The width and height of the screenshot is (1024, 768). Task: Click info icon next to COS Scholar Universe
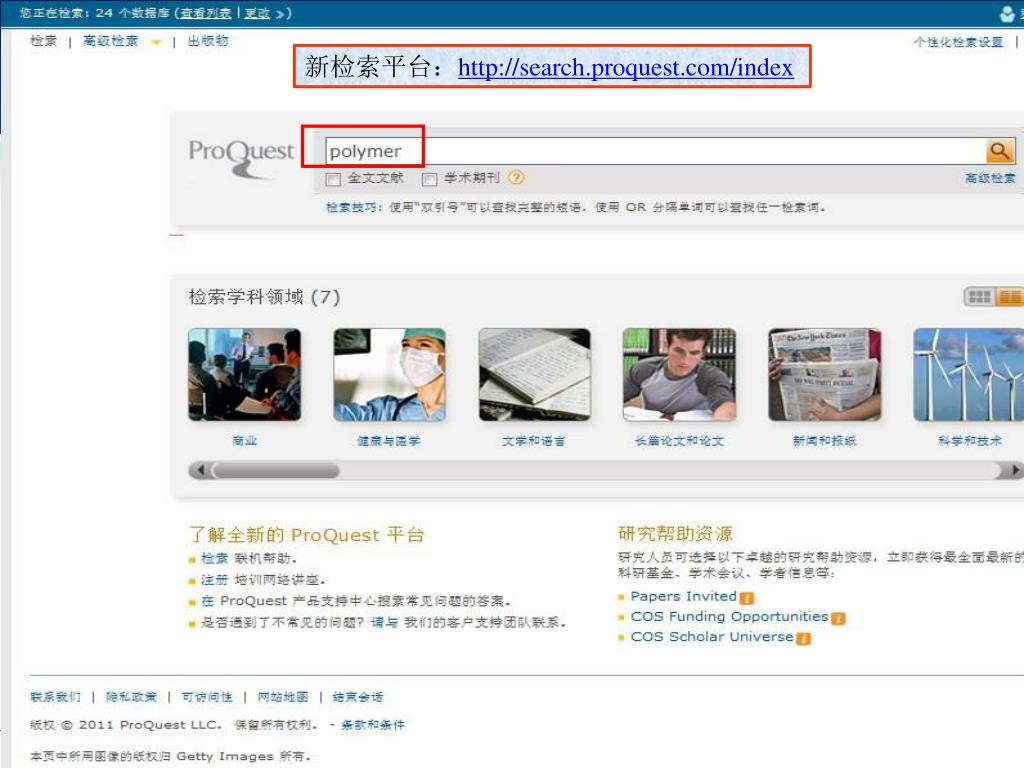pyautogui.click(x=803, y=638)
